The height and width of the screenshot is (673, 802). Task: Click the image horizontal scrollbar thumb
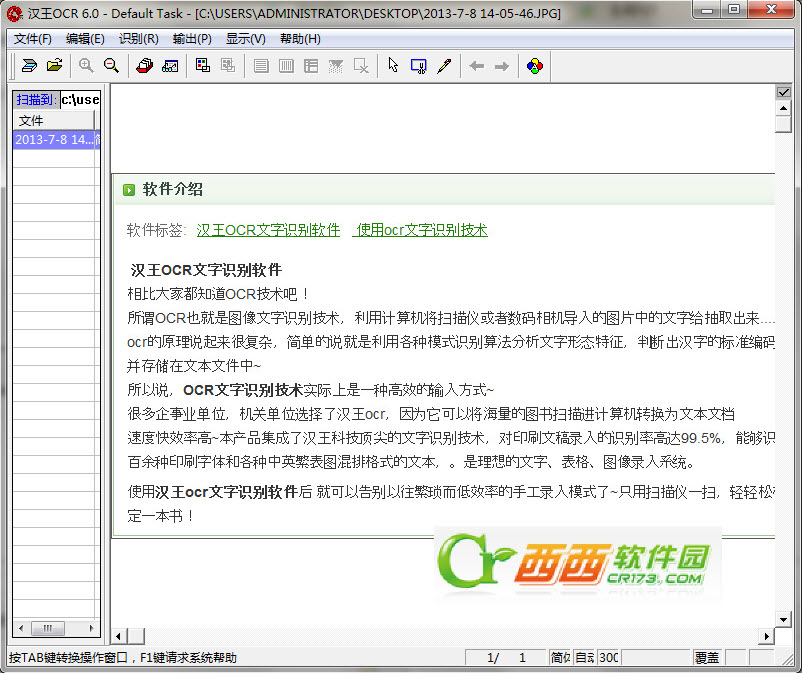tap(136, 636)
